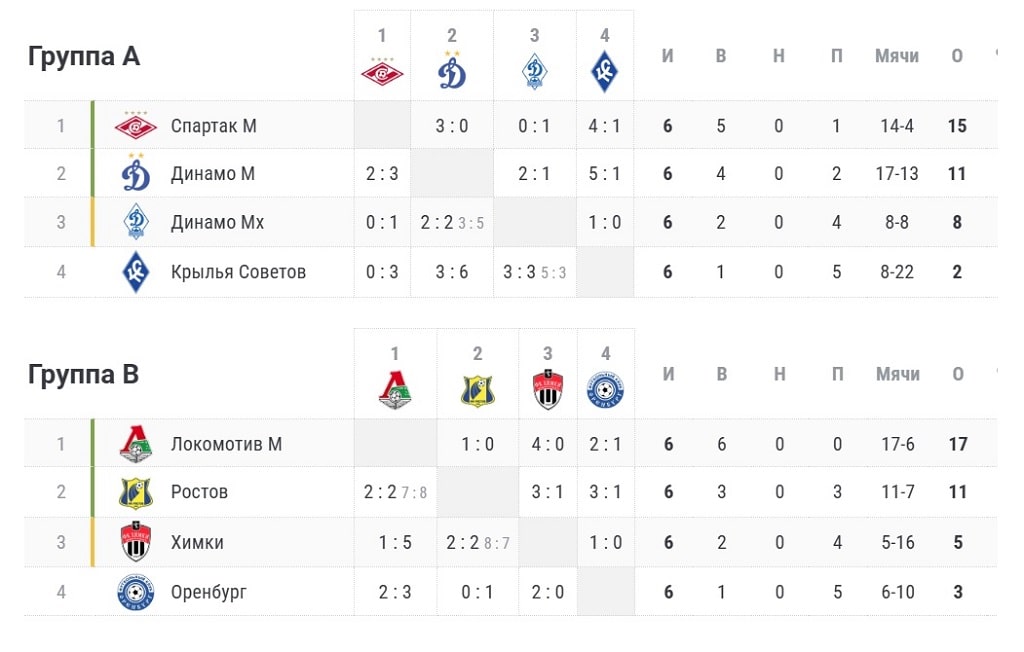Open Ростов team link
This screenshot has width=1024, height=652.
(199, 492)
